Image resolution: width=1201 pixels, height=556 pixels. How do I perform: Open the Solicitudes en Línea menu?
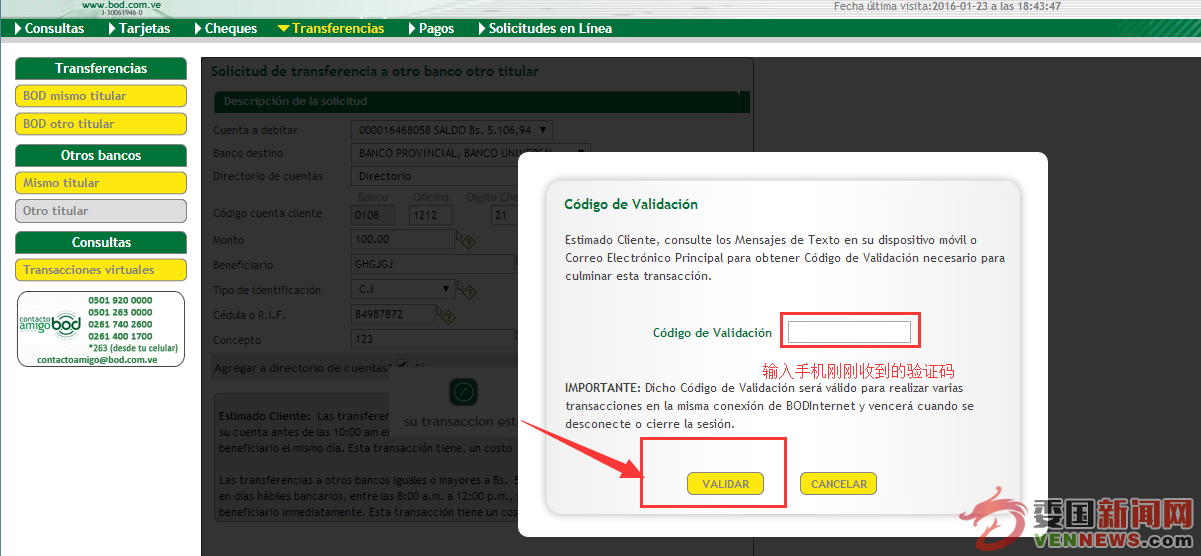click(x=550, y=28)
